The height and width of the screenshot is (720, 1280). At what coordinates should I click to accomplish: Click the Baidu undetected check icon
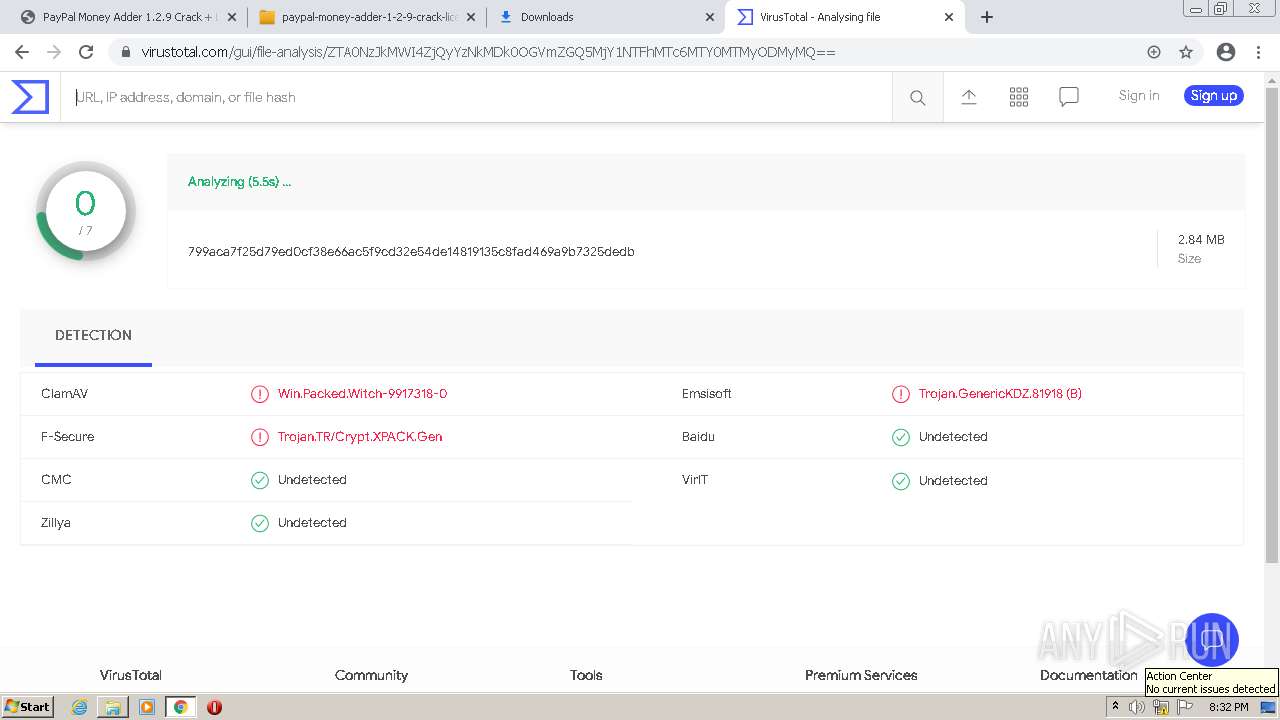click(x=901, y=437)
